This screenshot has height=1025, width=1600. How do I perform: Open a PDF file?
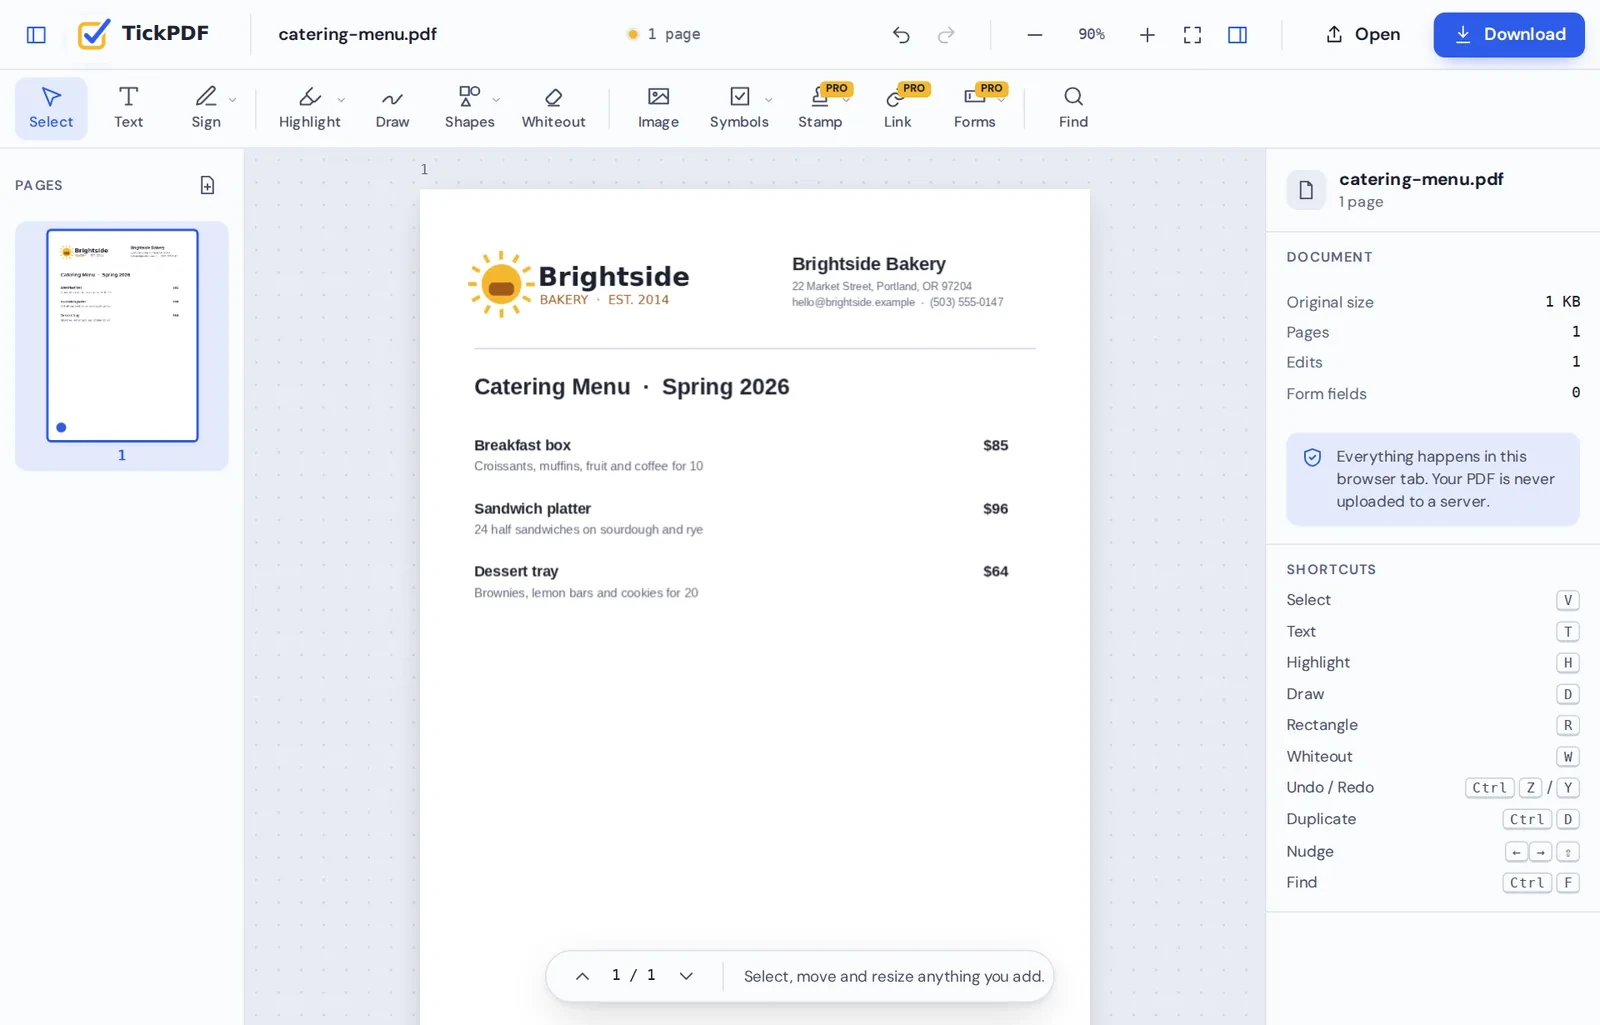[1363, 35]
